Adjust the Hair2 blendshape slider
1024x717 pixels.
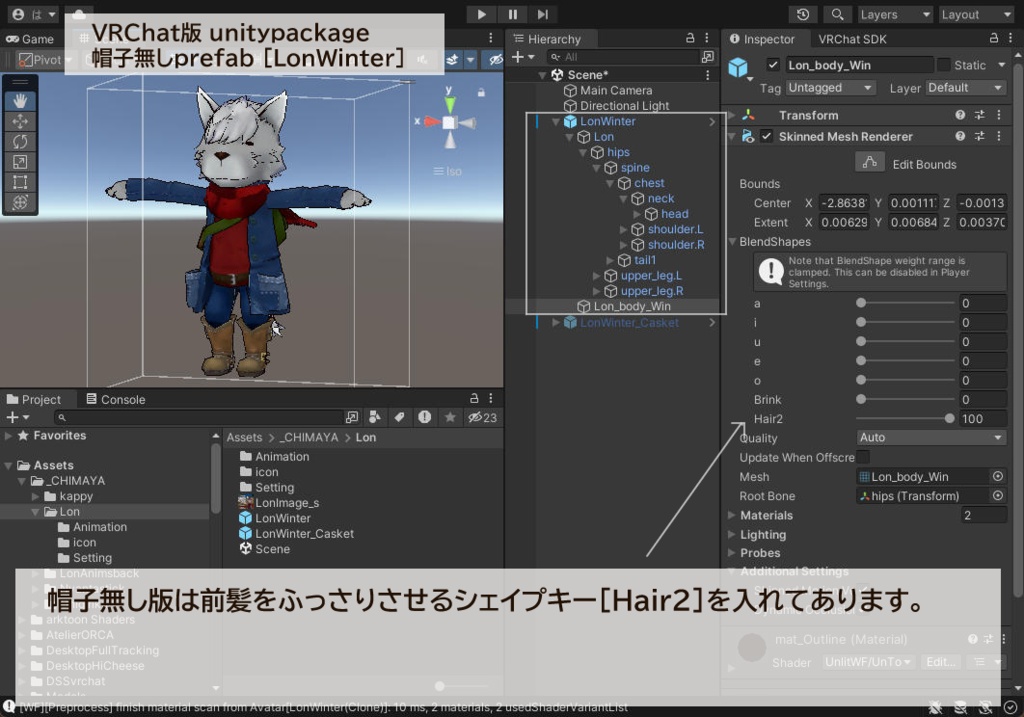905,419
